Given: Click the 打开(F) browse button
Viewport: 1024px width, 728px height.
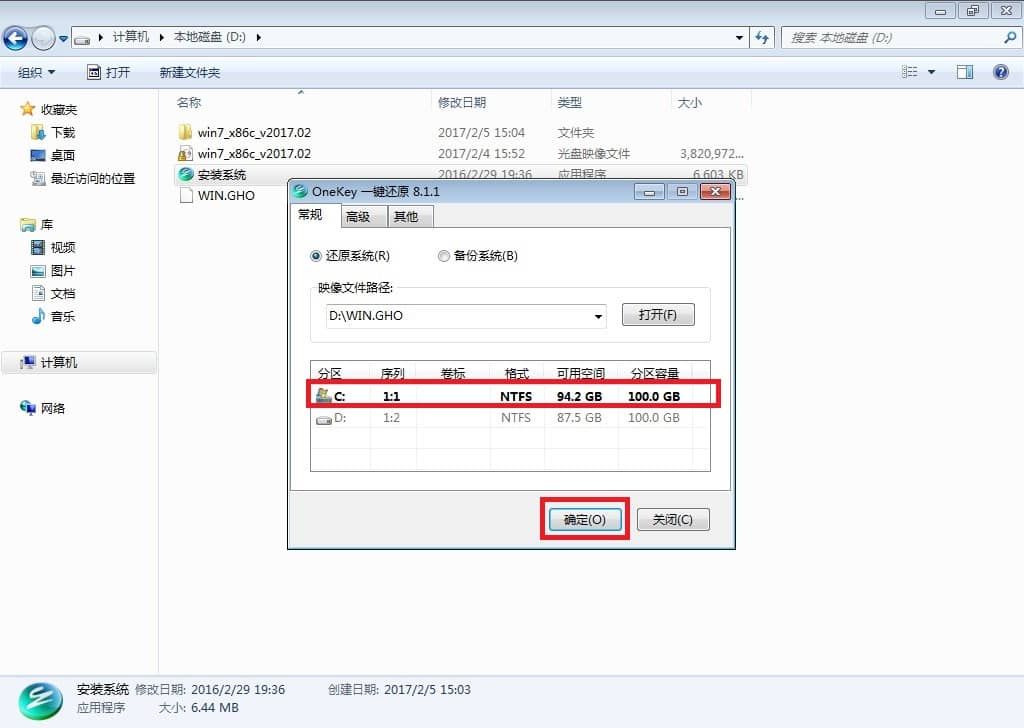Looking at the screenshot, I should (x=657, y=315).
